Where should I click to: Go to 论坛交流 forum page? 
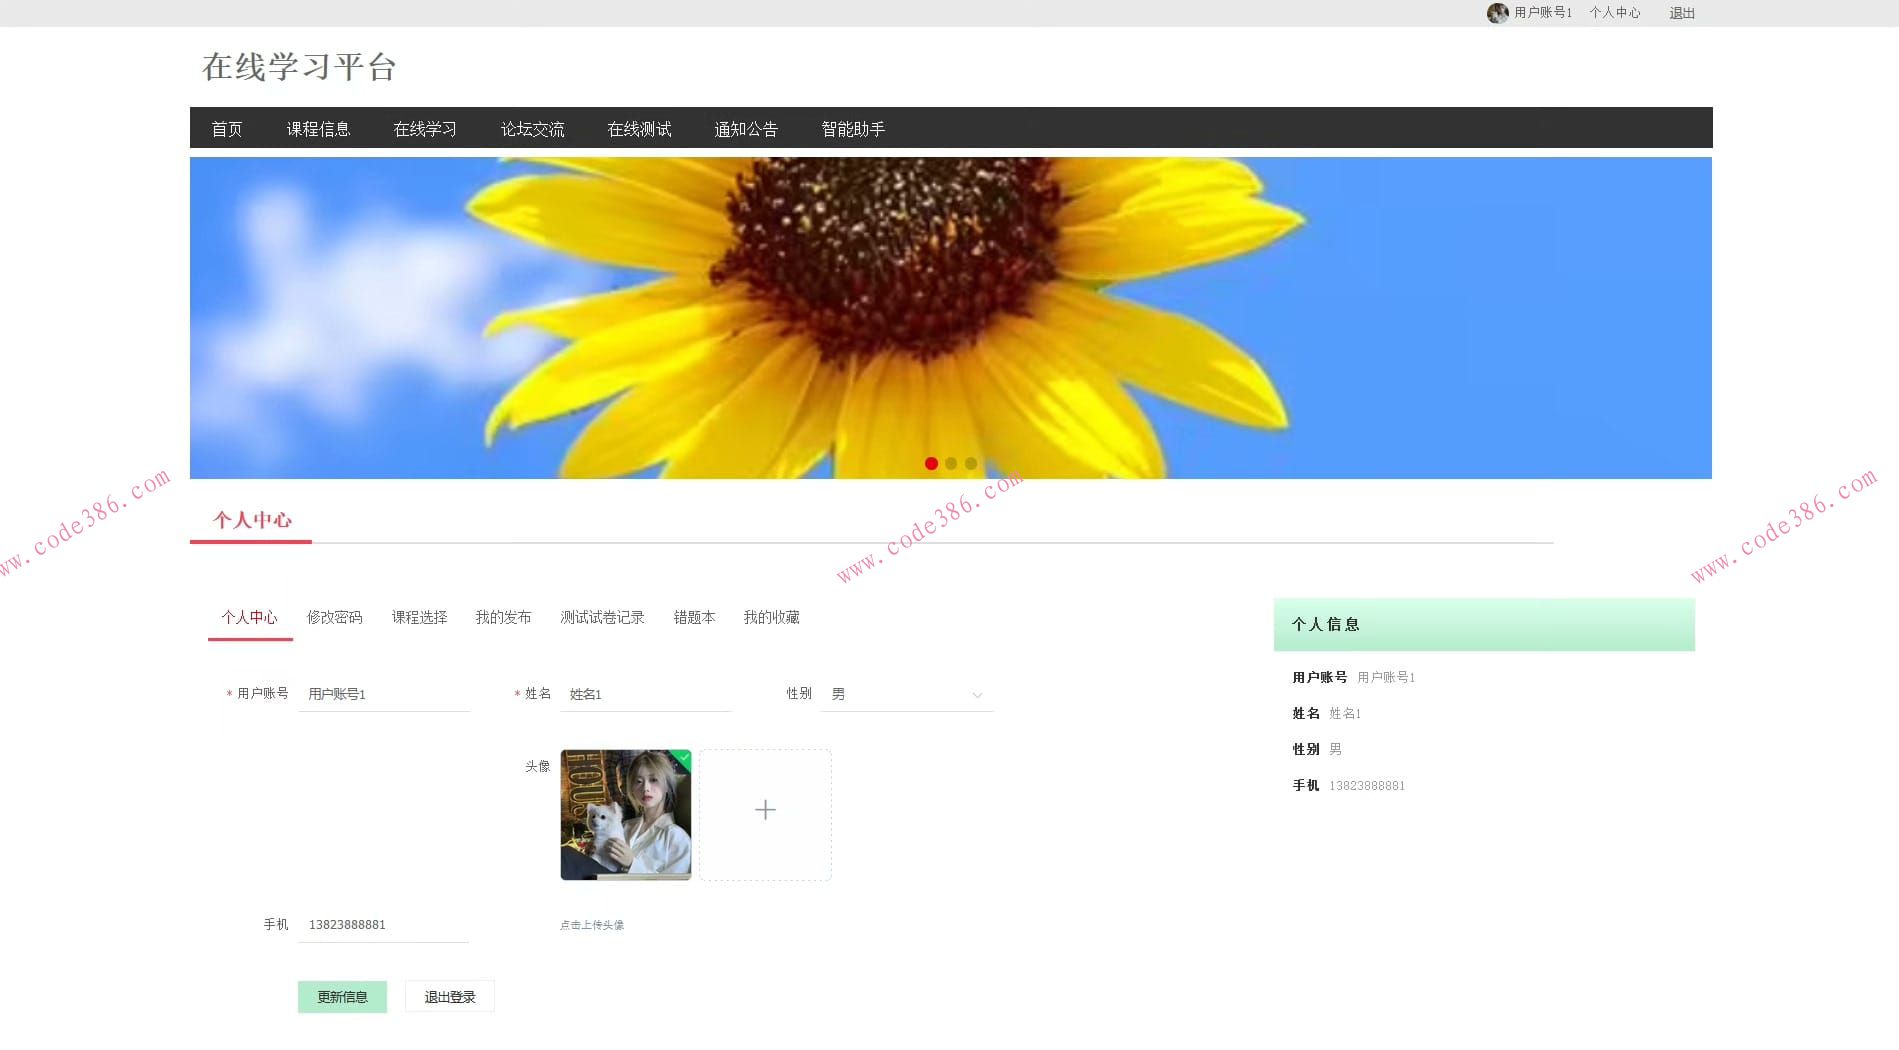532,129
